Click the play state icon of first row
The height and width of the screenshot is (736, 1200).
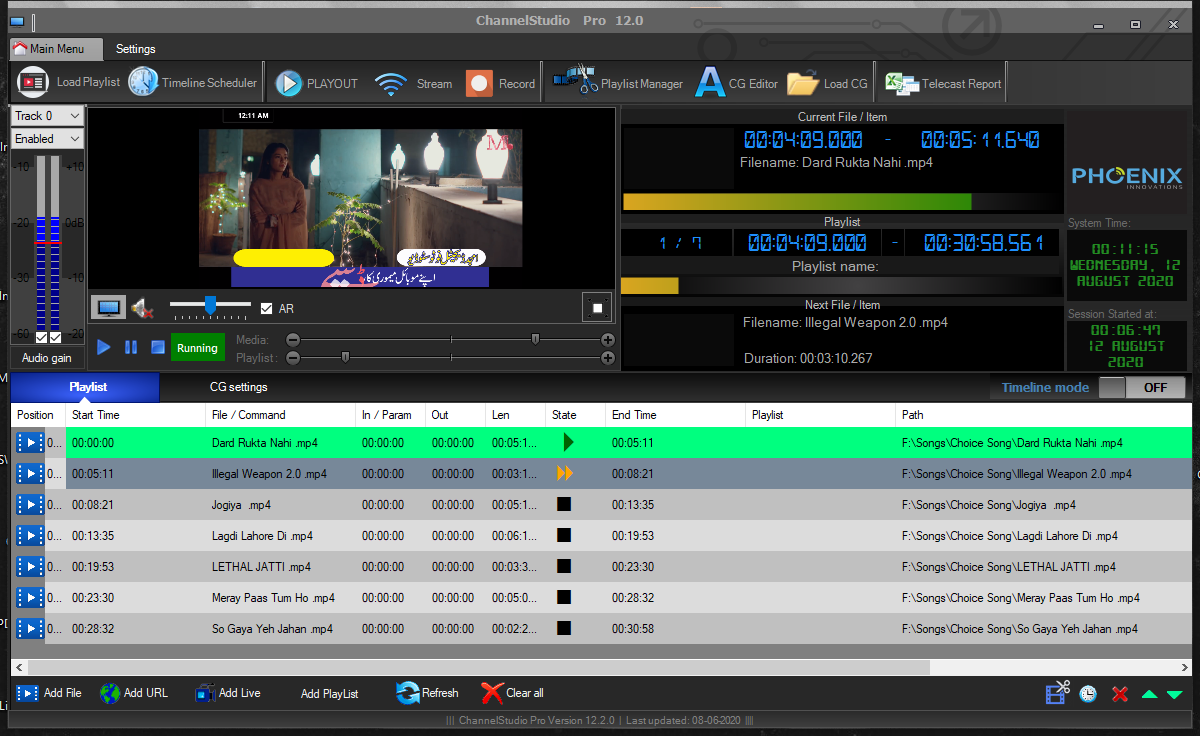[x=568, y=442]
